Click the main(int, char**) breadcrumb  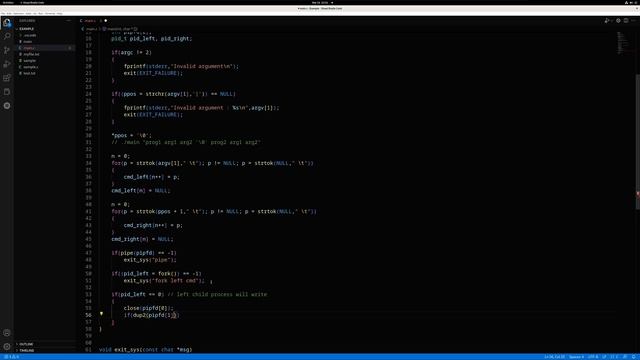pos(120,29)
